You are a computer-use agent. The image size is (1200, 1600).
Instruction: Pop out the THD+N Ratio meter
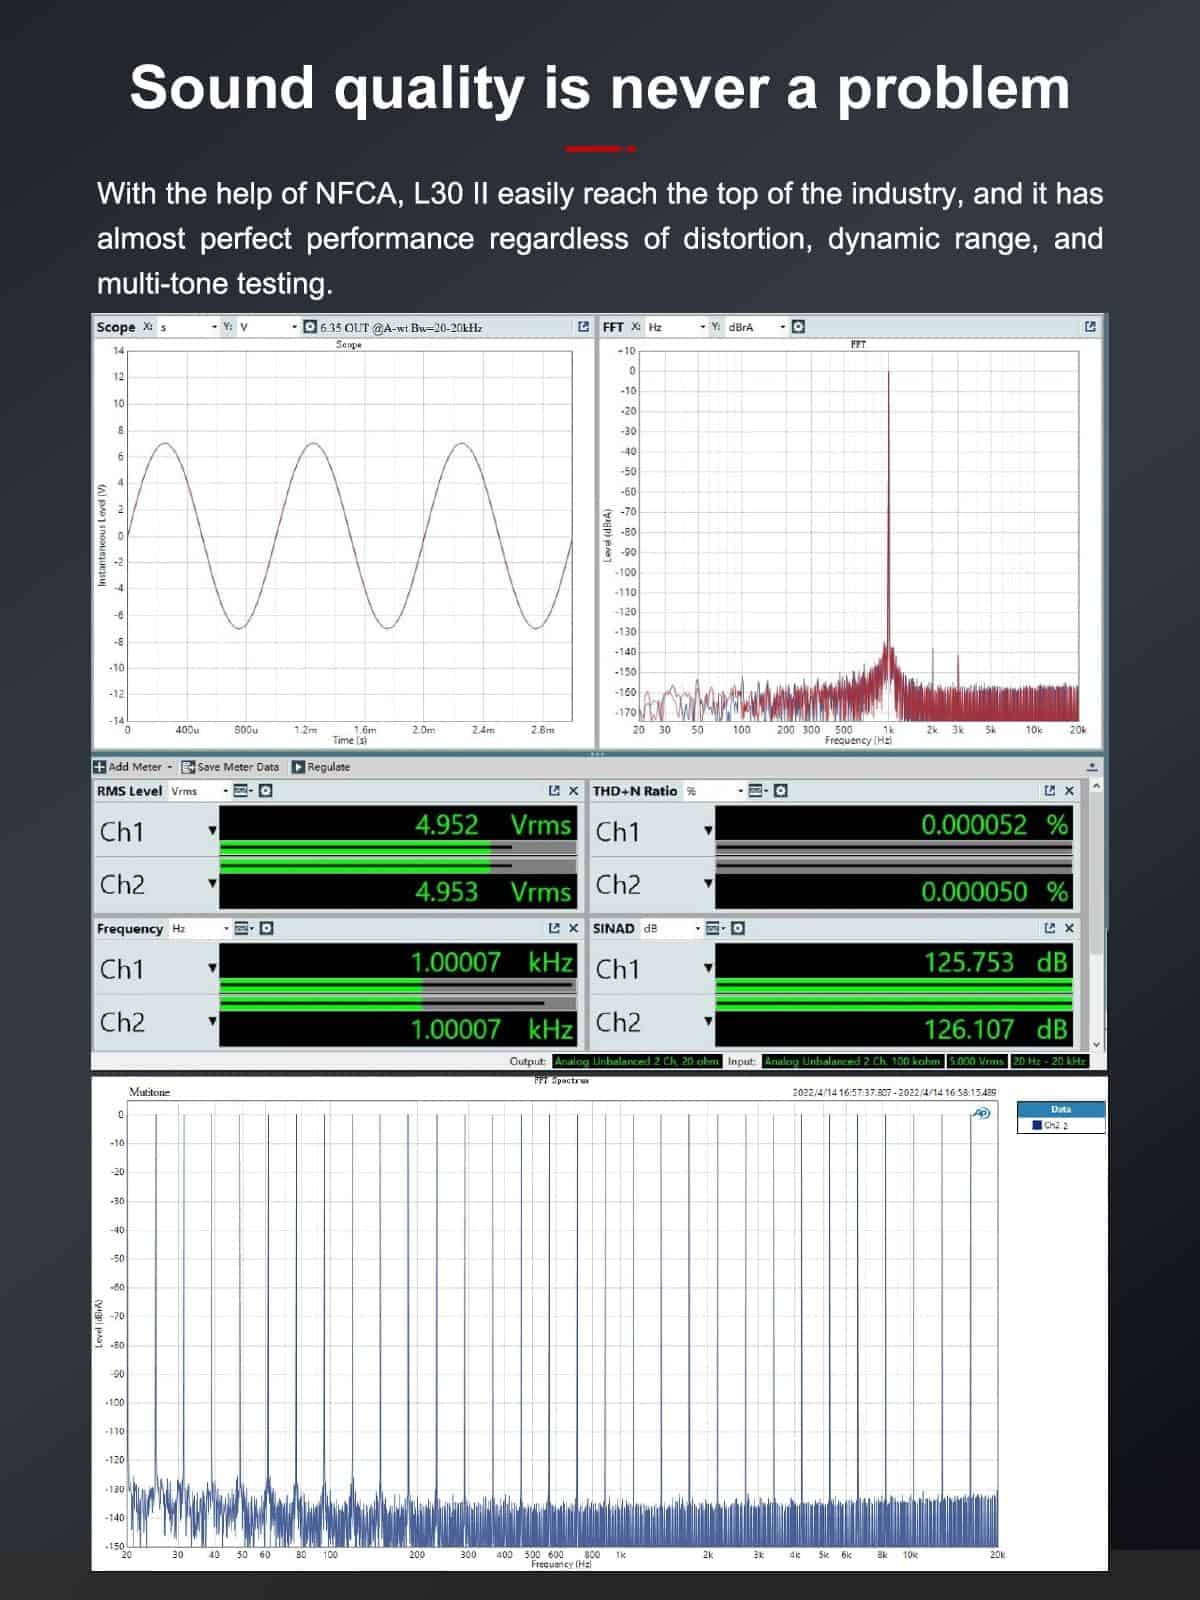1049,791
